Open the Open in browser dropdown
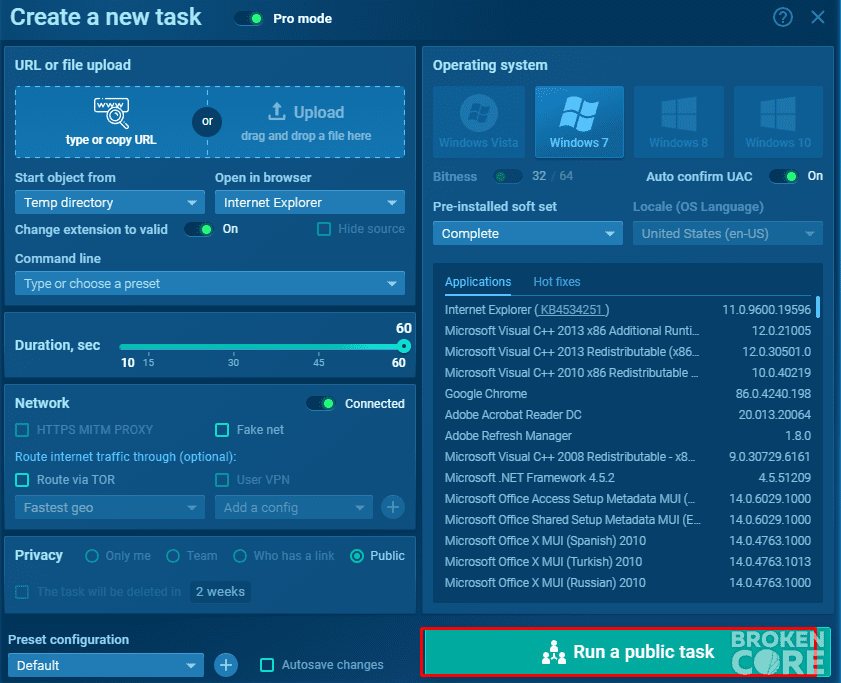Image resolution: width=841 pixels, height=683 pixels. pos(310,203)
